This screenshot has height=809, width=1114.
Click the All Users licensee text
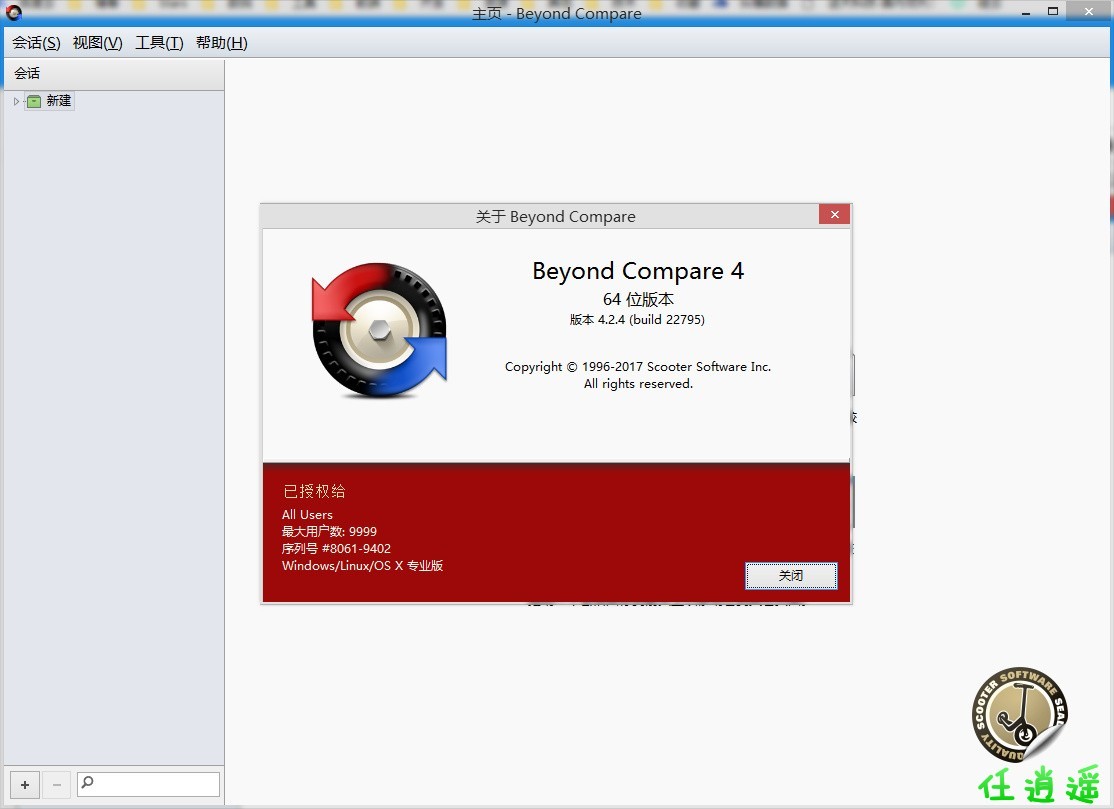point(307,514)
